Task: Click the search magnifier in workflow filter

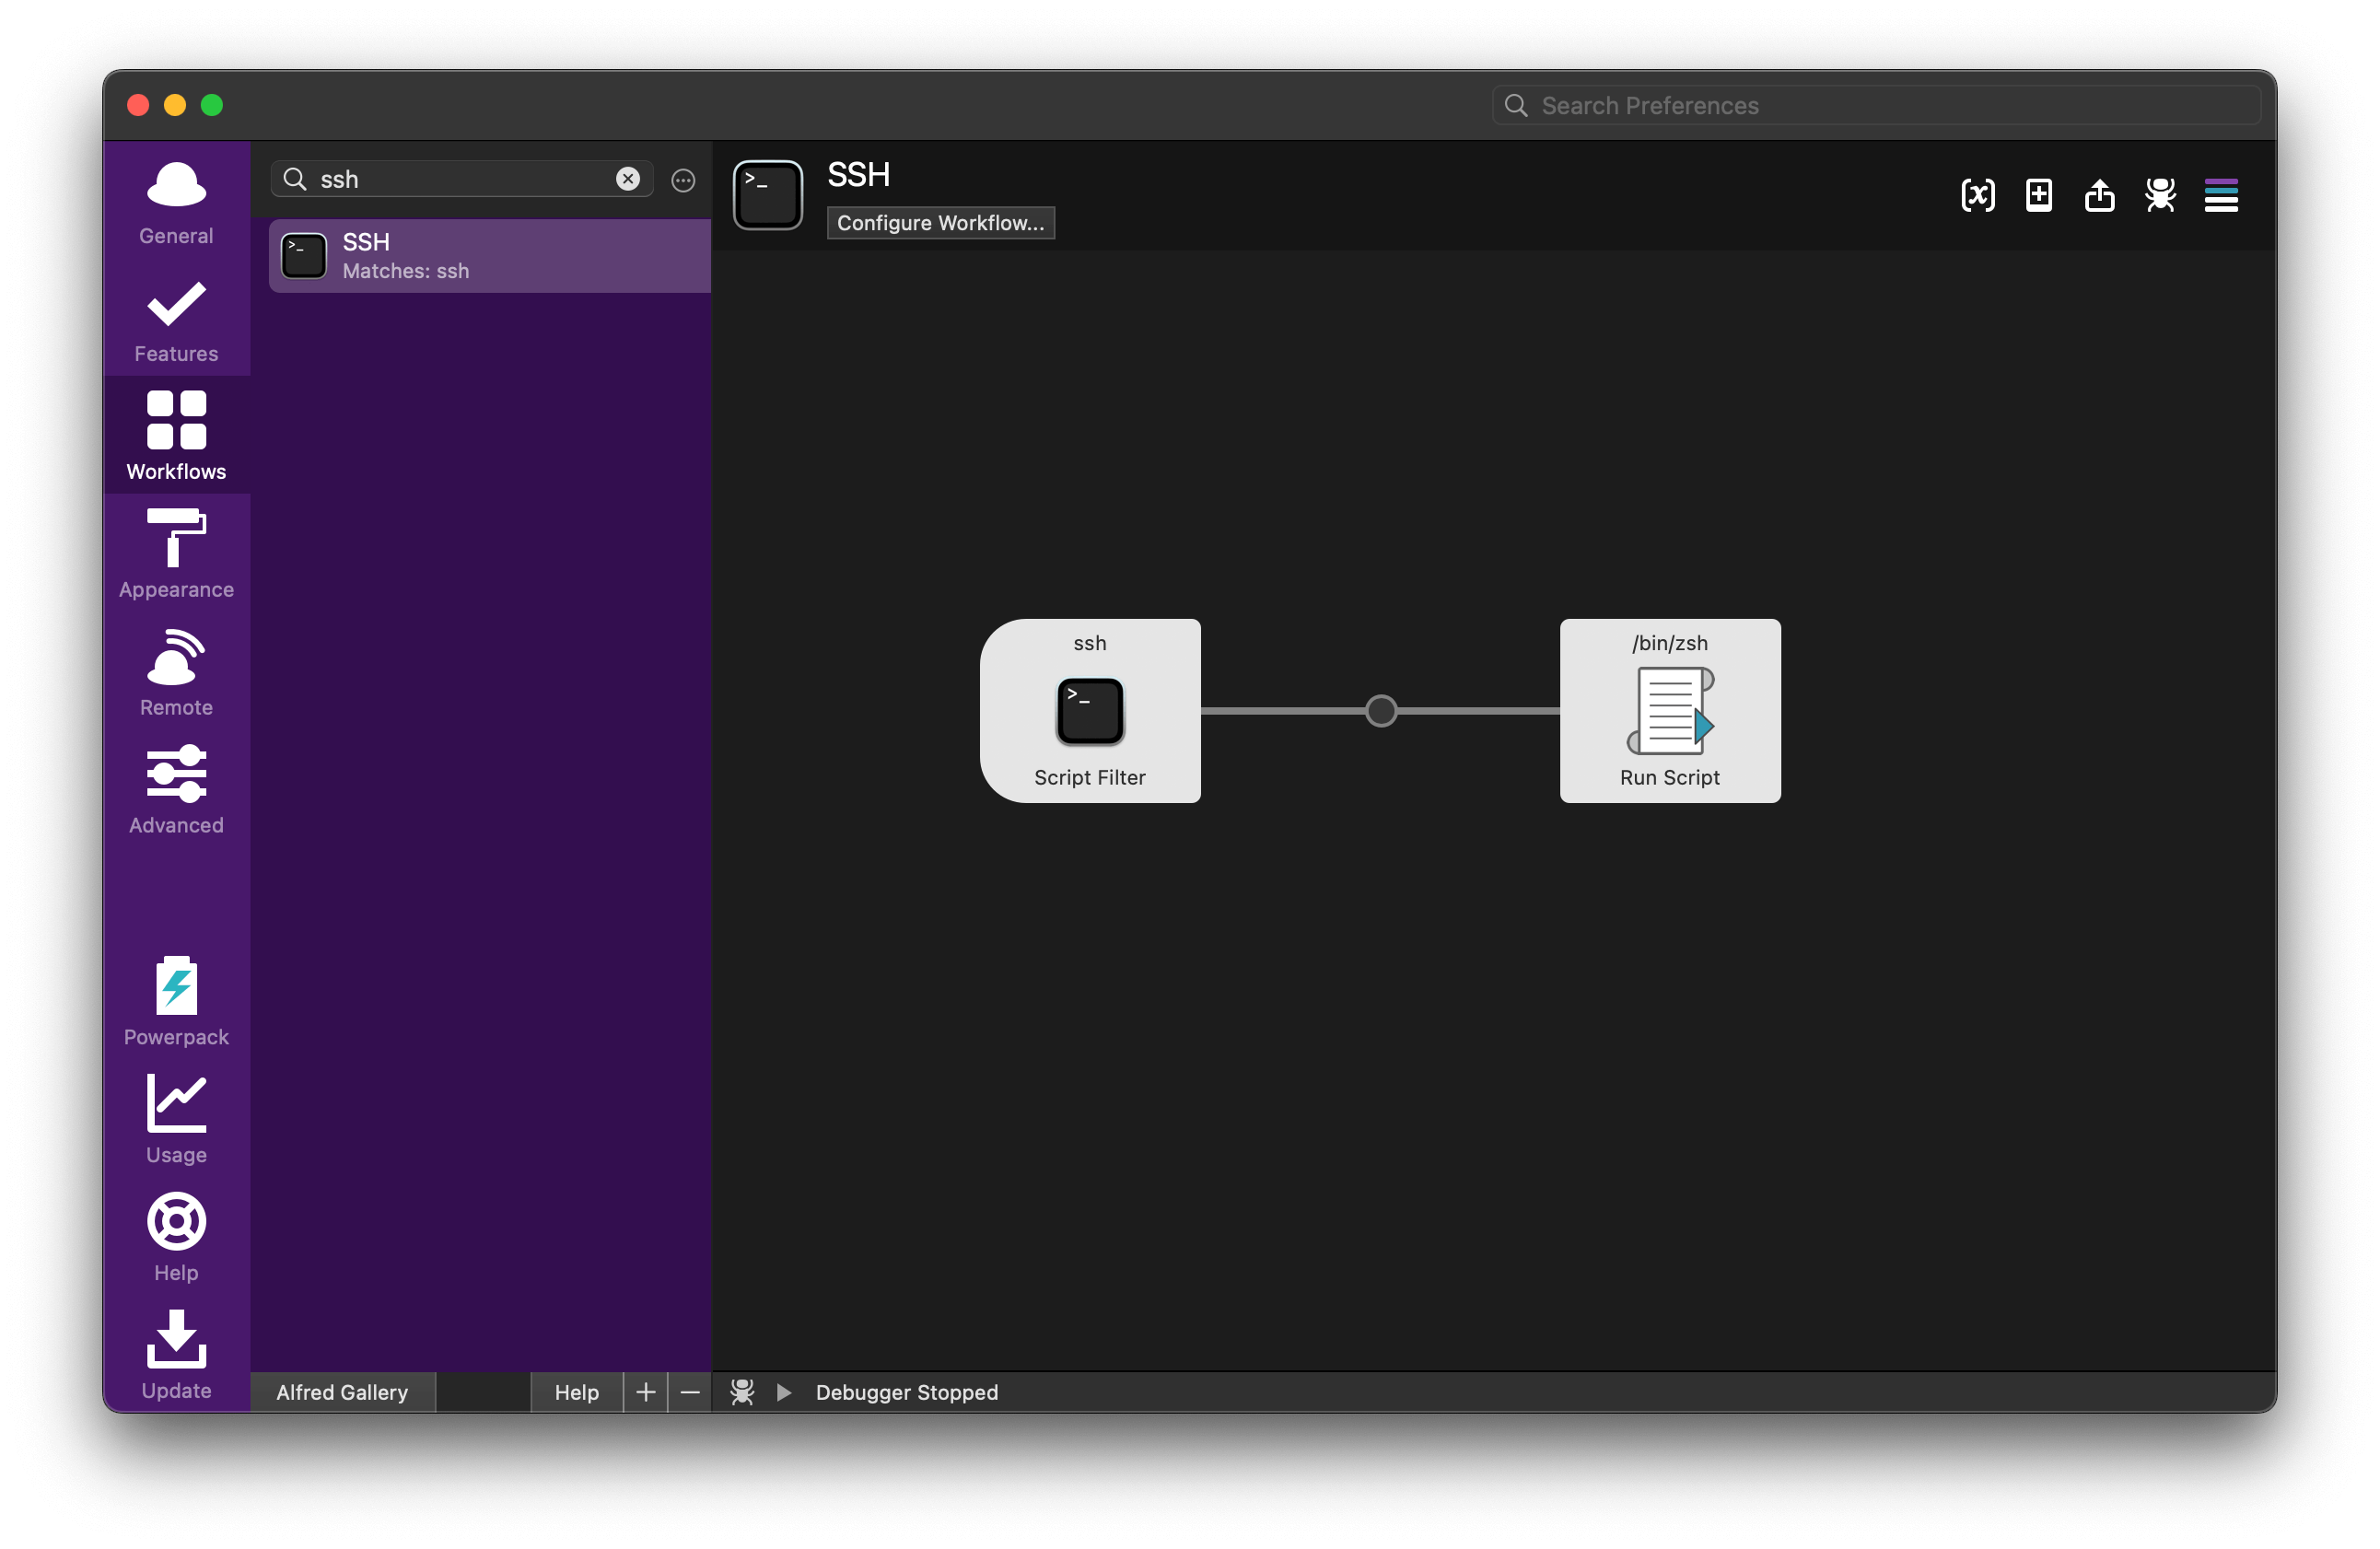Action: pos(295,179)
